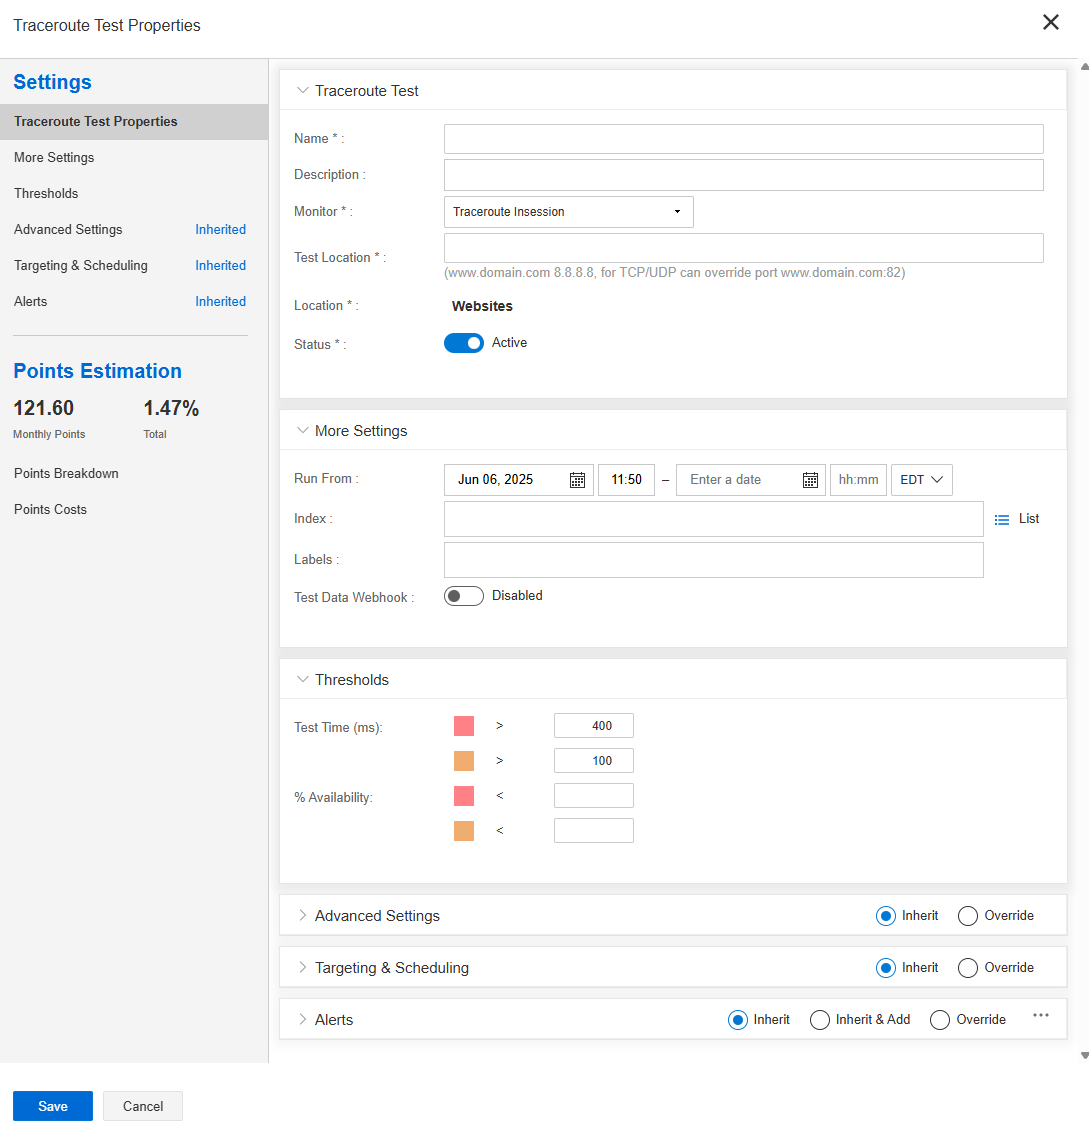Click the red Test Time threshold swatch

464,726
